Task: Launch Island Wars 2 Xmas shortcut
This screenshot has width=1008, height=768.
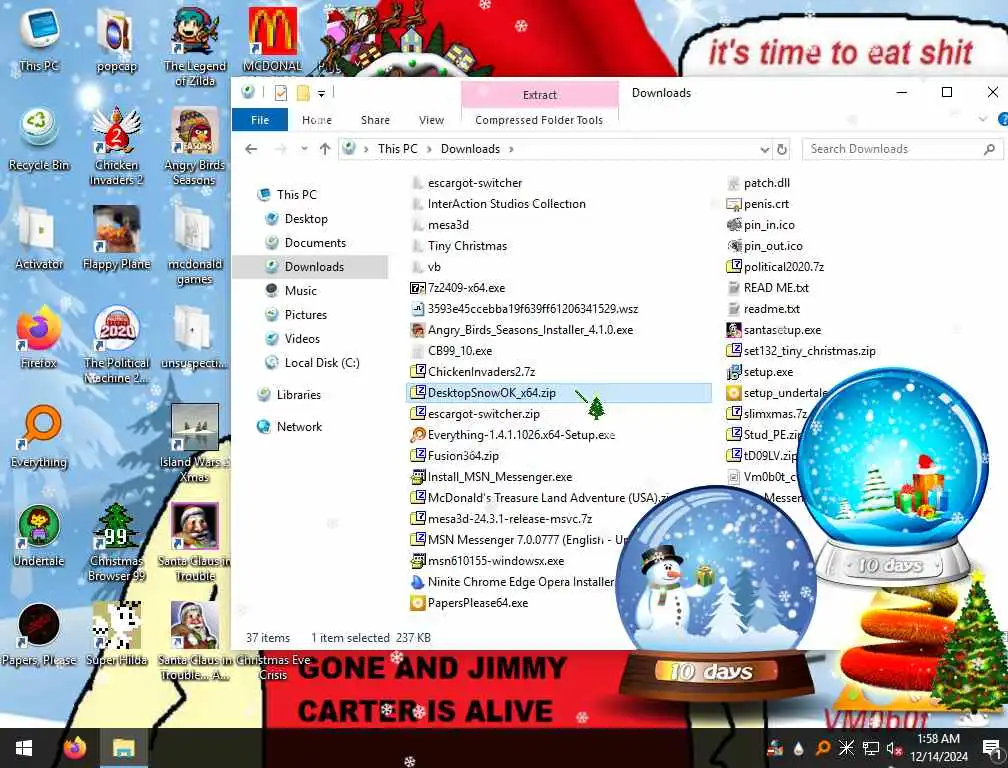Action: click(195, 442)
